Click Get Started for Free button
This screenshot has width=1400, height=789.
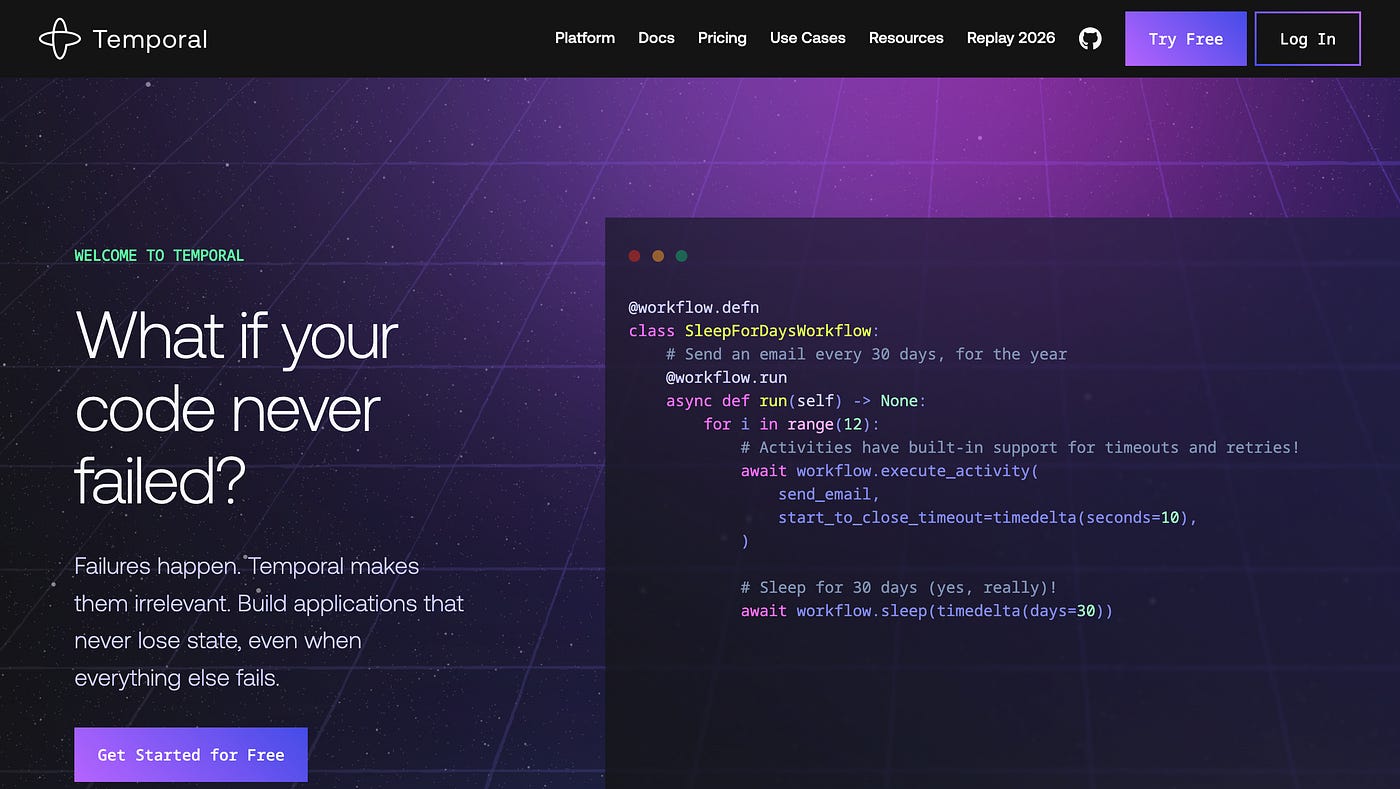pyautogui.click(x=191, y=755)
